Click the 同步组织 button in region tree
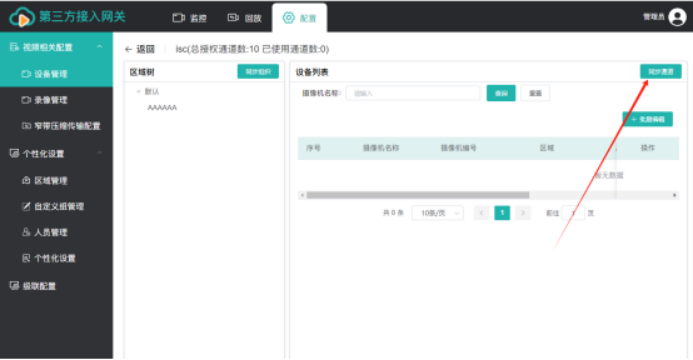 click(258, 72)
